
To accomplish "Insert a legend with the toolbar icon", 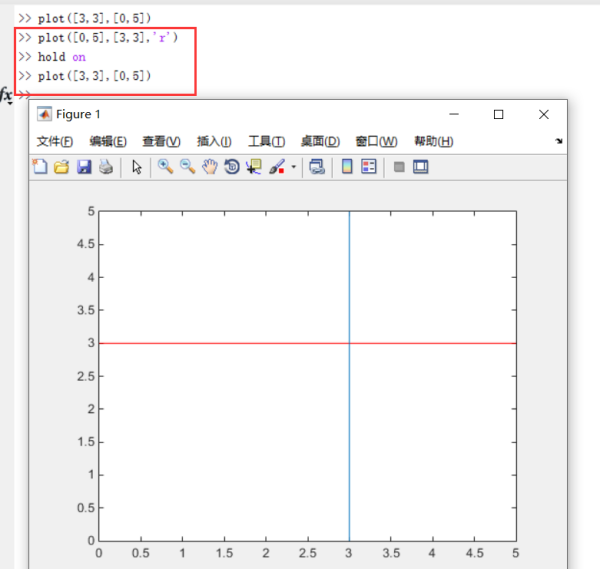I will click(x=369, y=167).
